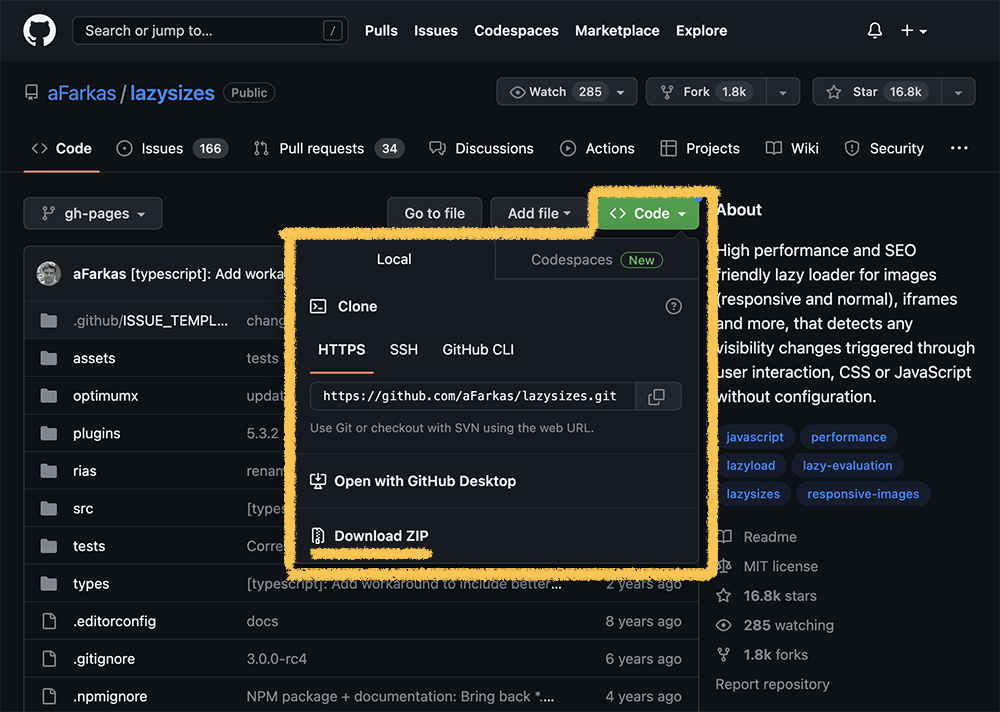This screenshot has height=712, width=1000.
Task: Expand the Watch notification options arrow
Action: (x=621, y=93)
